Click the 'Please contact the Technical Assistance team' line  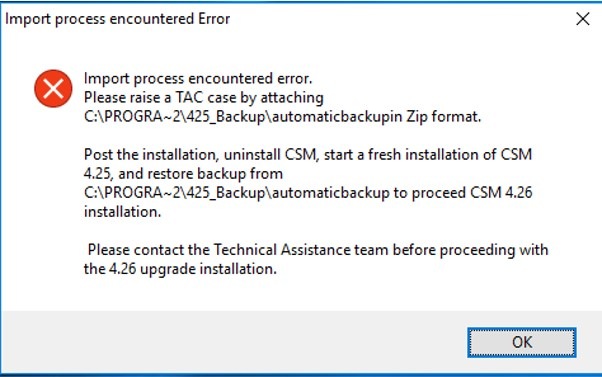click(x=318, y=250)
